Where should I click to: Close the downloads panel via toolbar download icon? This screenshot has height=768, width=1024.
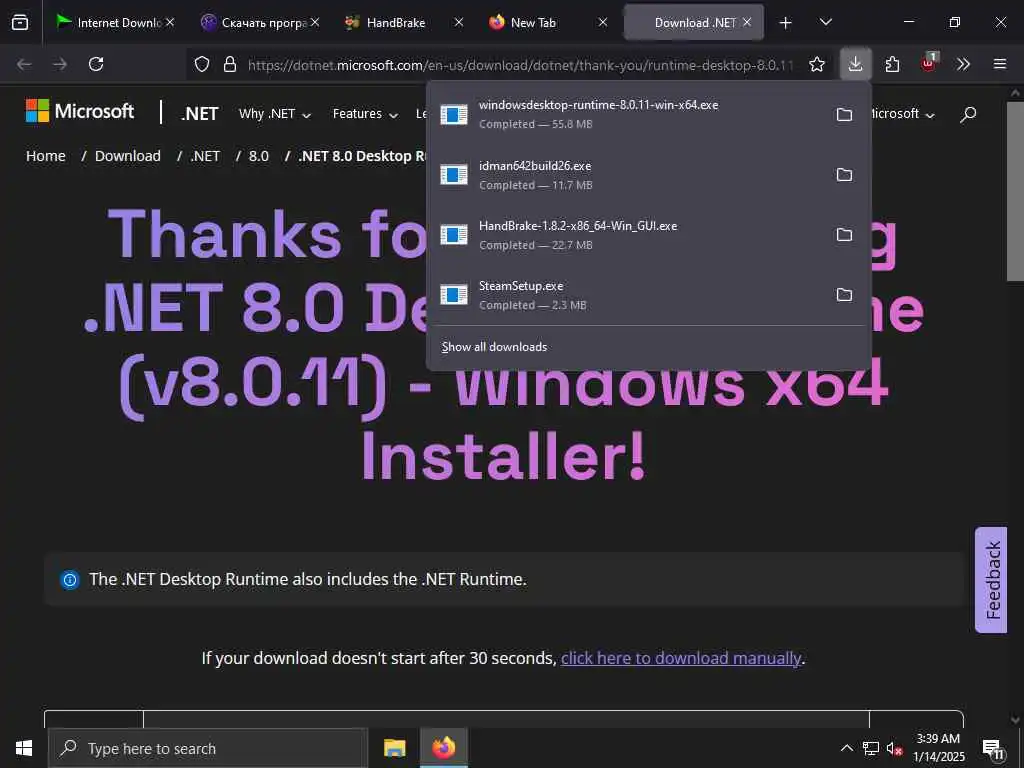tap(855, 64)
